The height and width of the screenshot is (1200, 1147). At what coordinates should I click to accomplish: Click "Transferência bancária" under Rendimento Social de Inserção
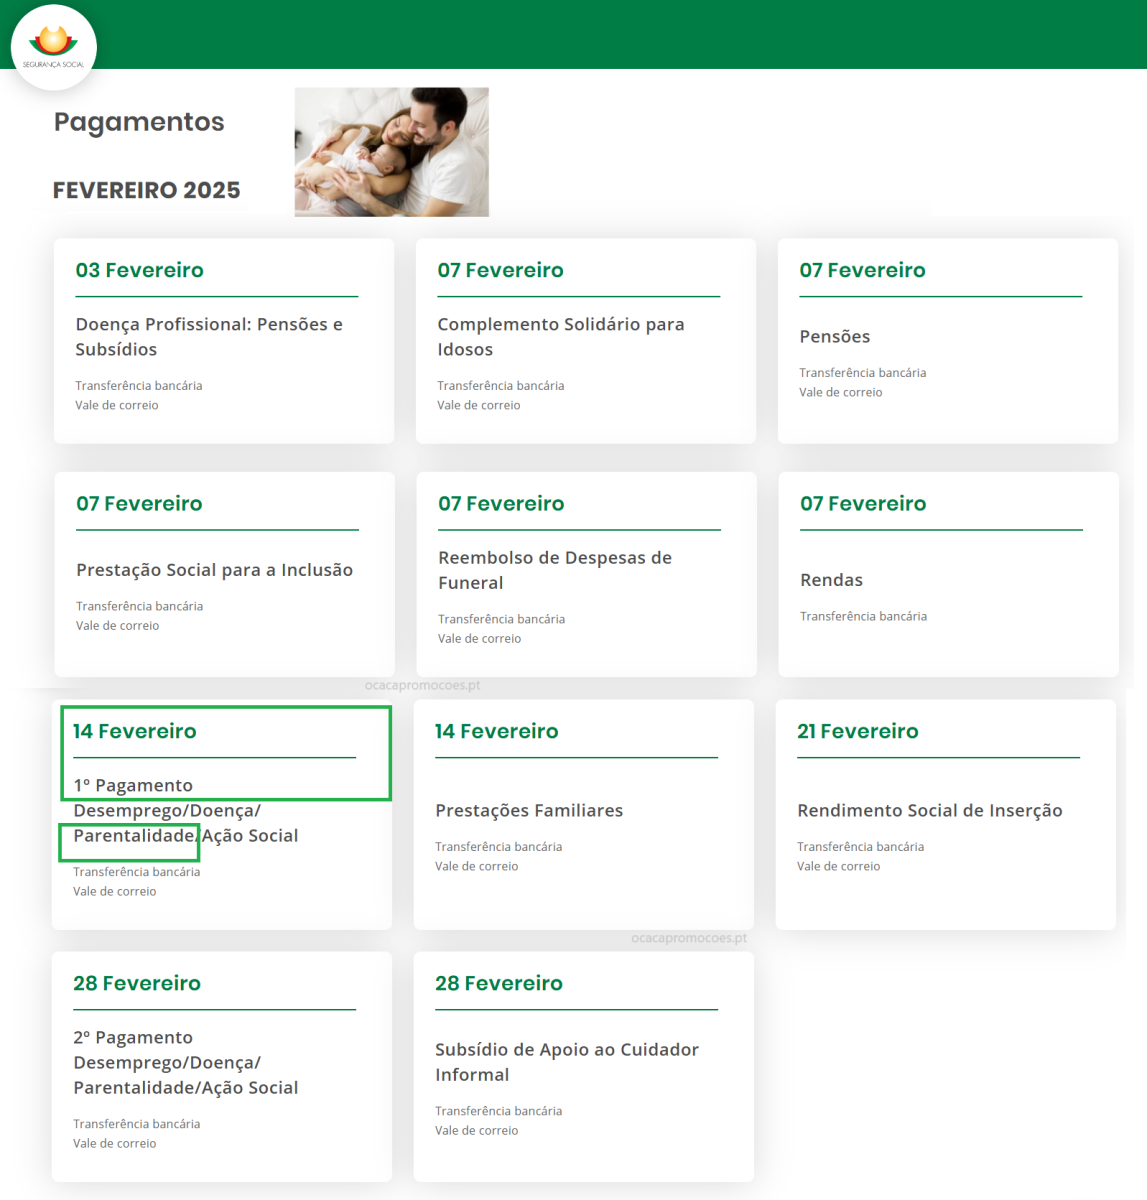pyautogui.click(x=861, y=847)
